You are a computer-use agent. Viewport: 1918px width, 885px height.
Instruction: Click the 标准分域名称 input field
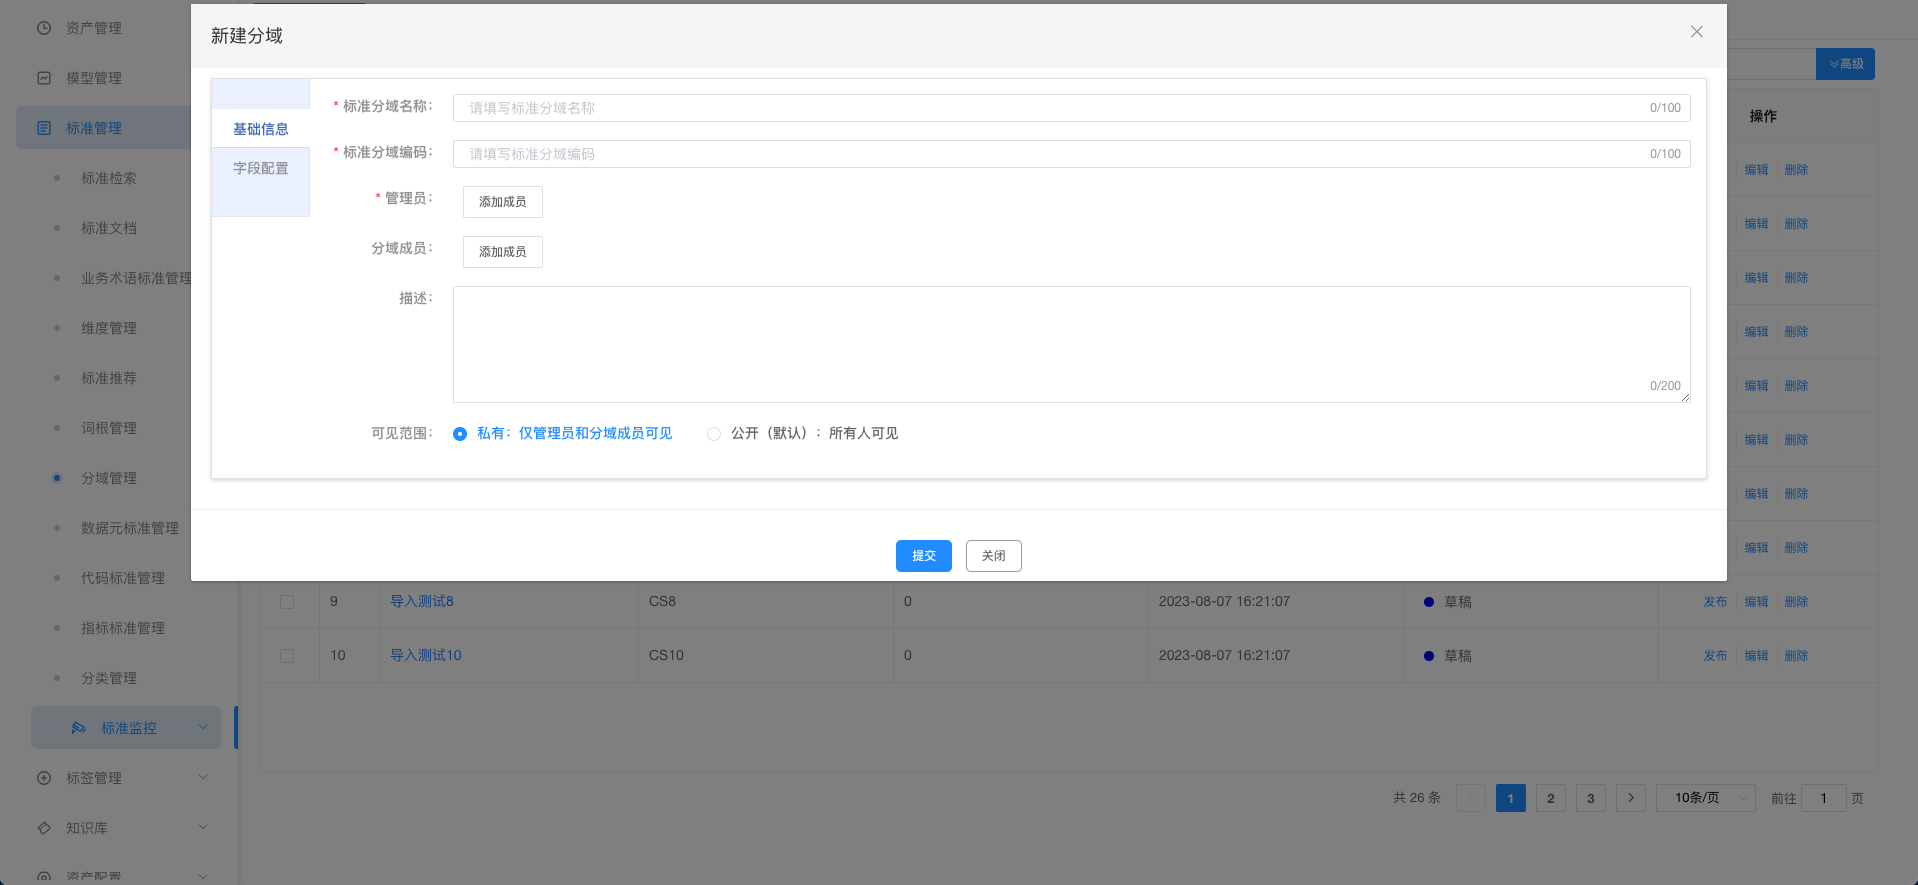coord(1050,108)
